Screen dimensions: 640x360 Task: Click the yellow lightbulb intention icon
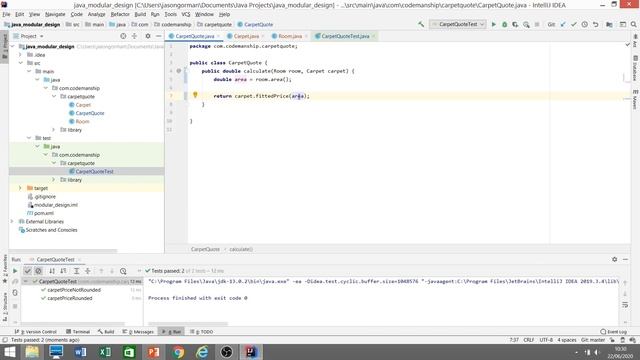click(196, 95)
